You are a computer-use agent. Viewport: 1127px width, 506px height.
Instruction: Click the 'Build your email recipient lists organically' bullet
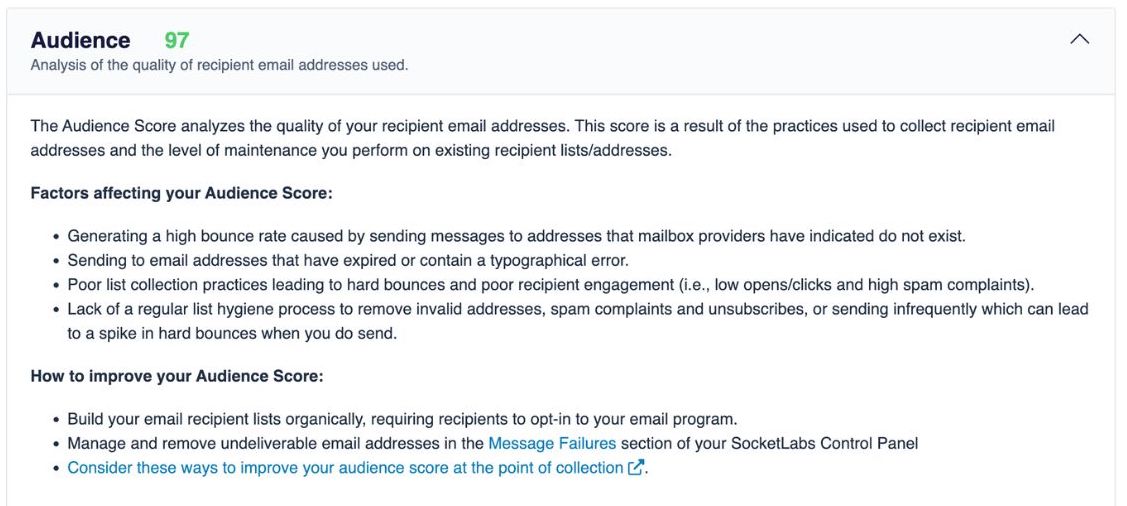pyautogui.click(x=402, y=419)
